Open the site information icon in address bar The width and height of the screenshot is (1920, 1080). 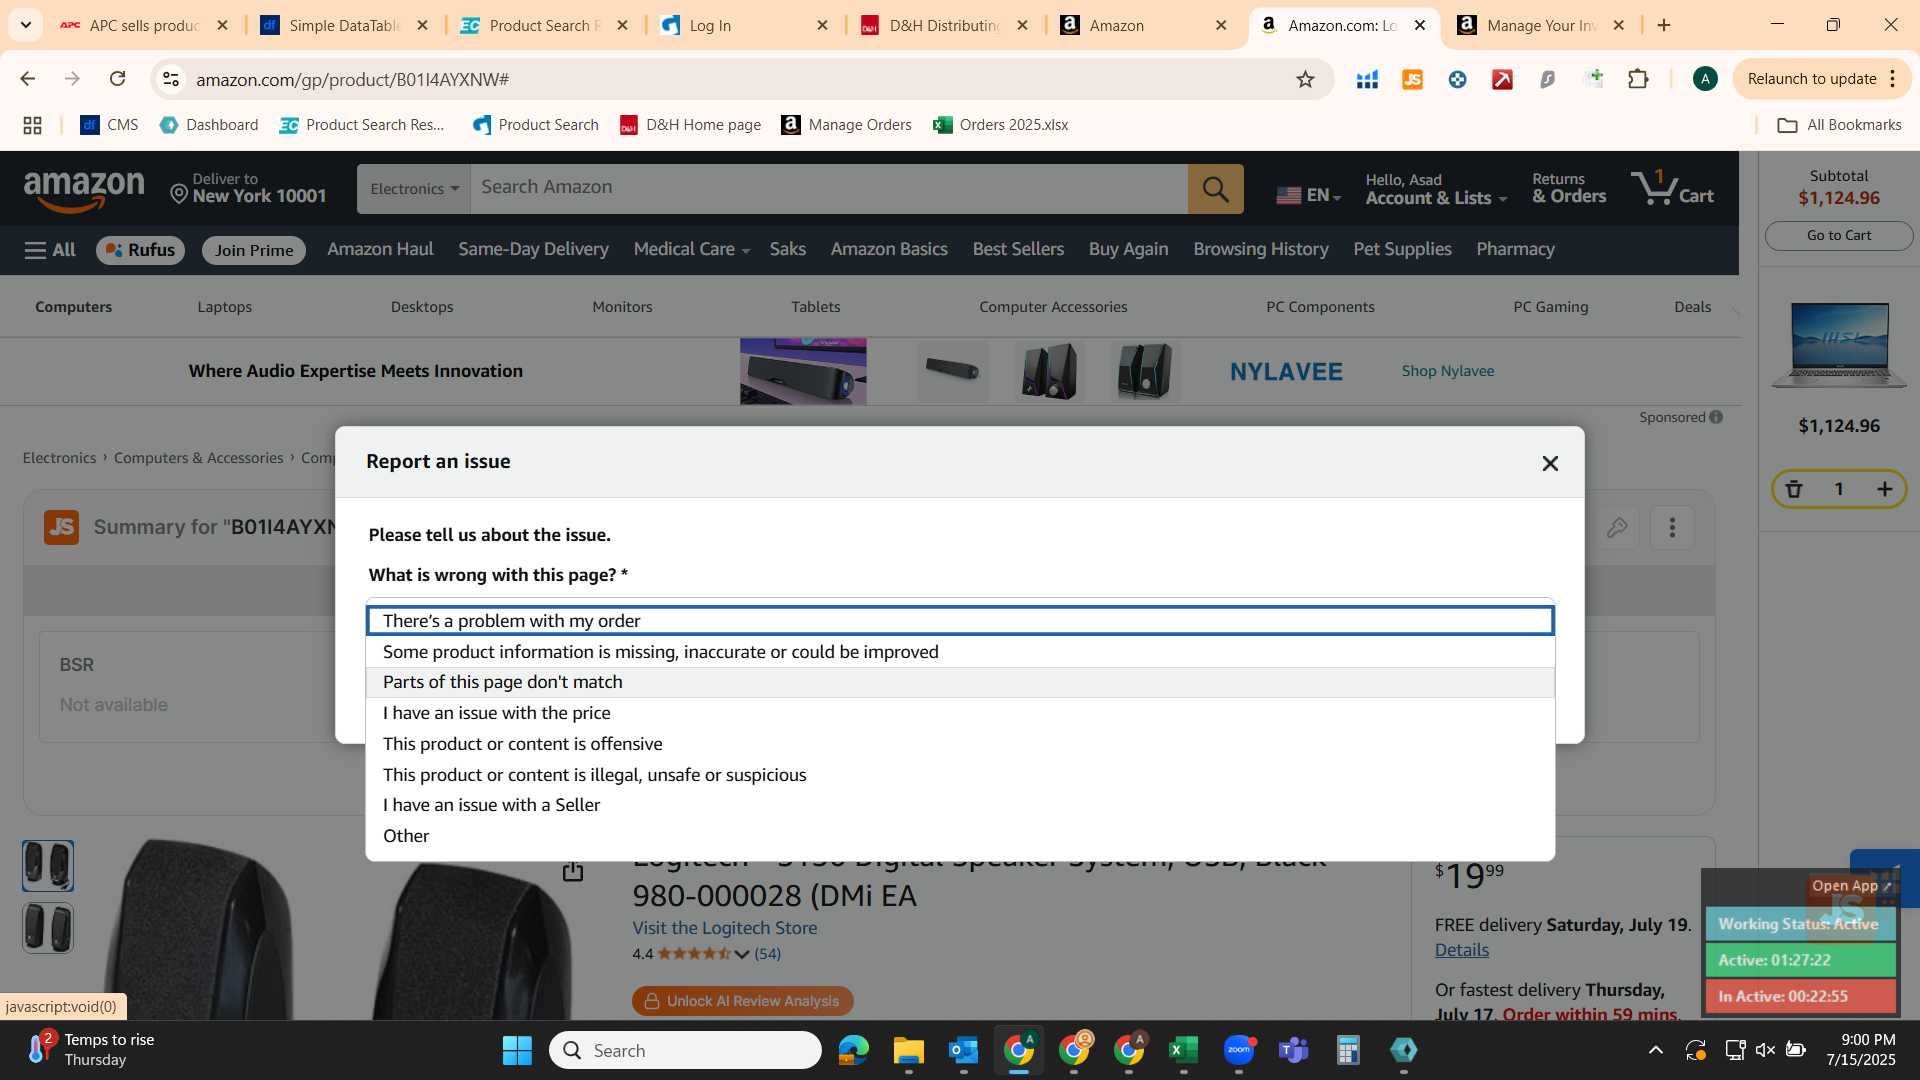(171, 79)
